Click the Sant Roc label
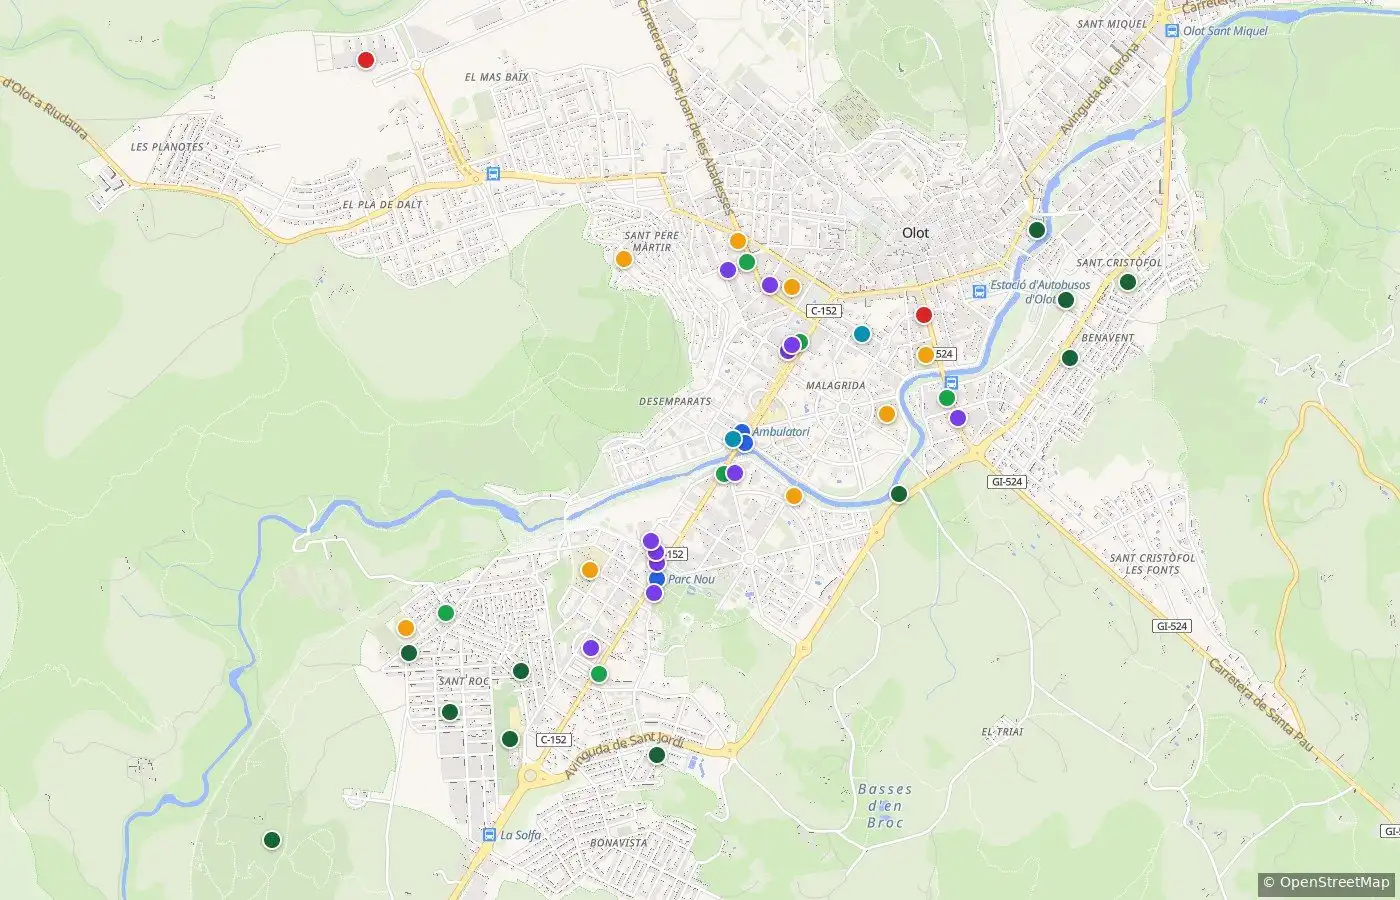Screen dimensions: 1400x900 click(x=464, y=682)
